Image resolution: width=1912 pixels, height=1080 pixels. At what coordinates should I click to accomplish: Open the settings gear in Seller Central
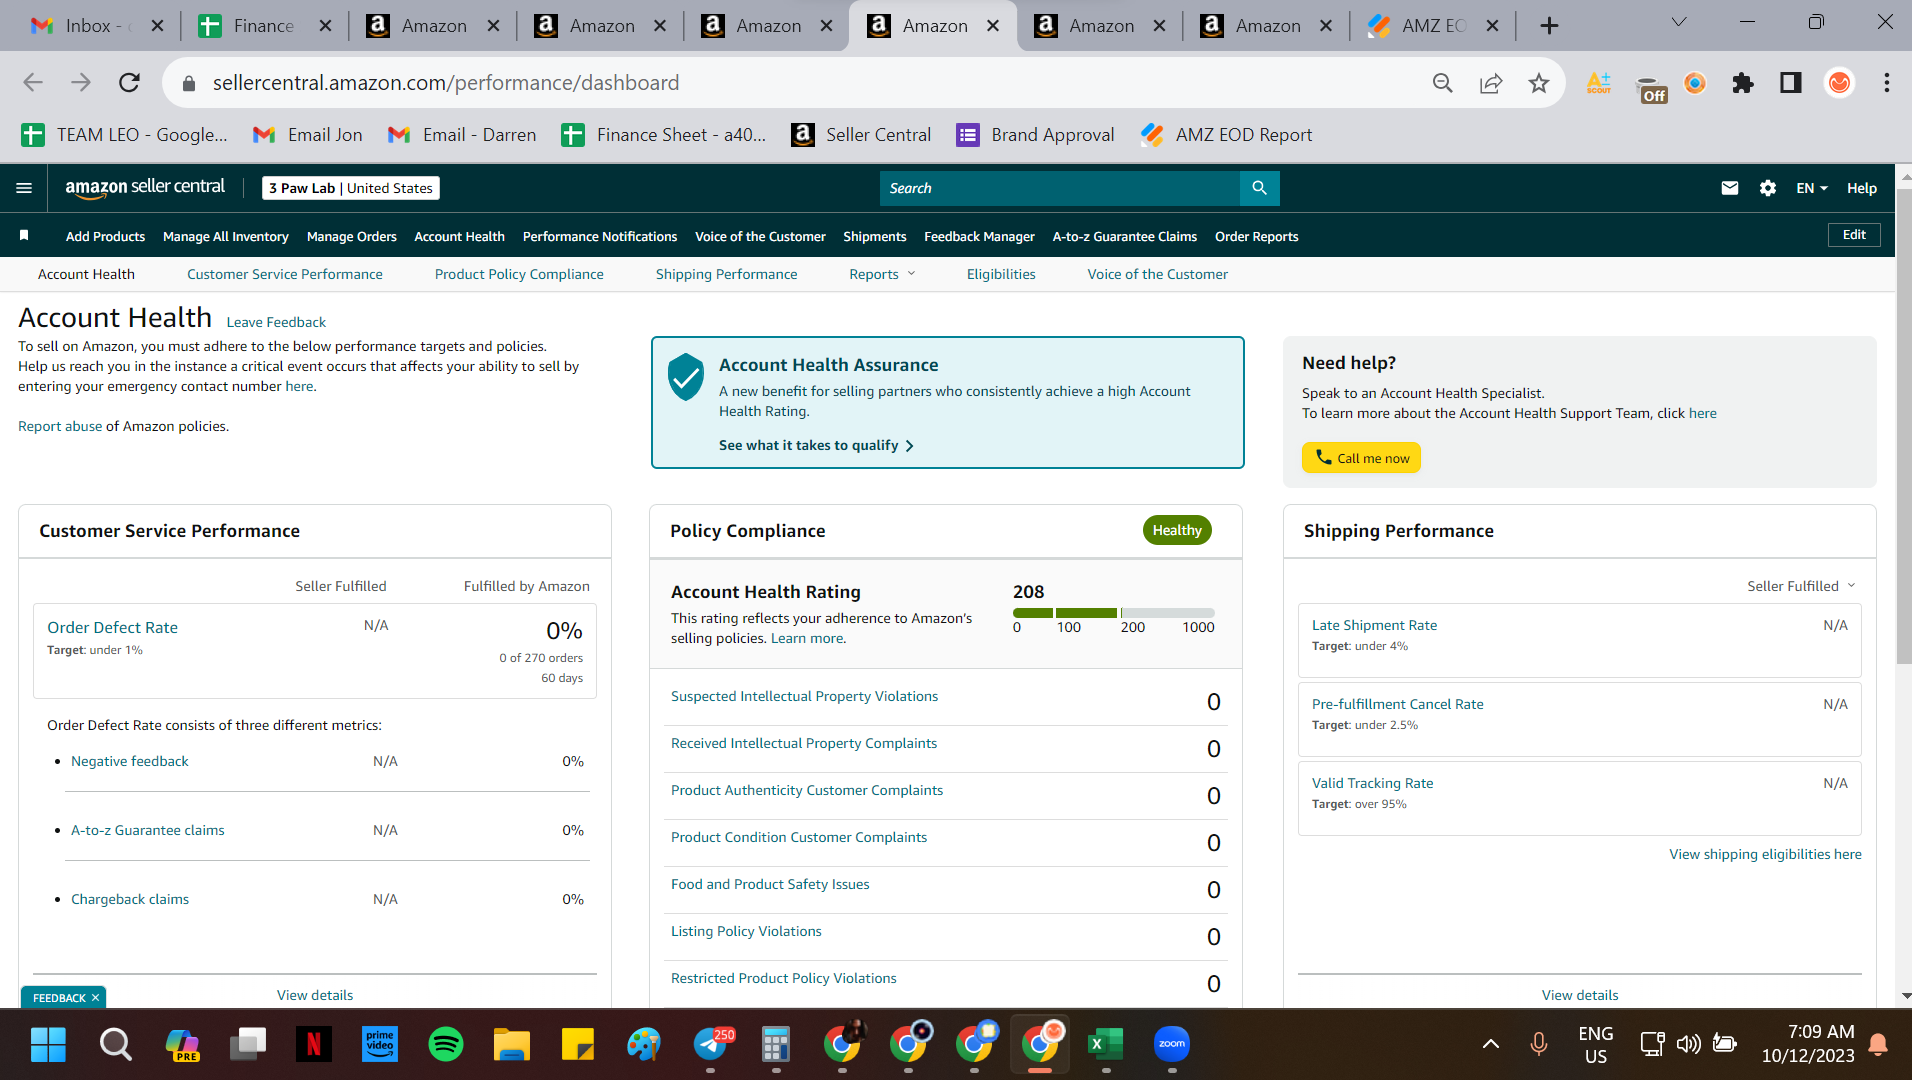point(1768,188)
